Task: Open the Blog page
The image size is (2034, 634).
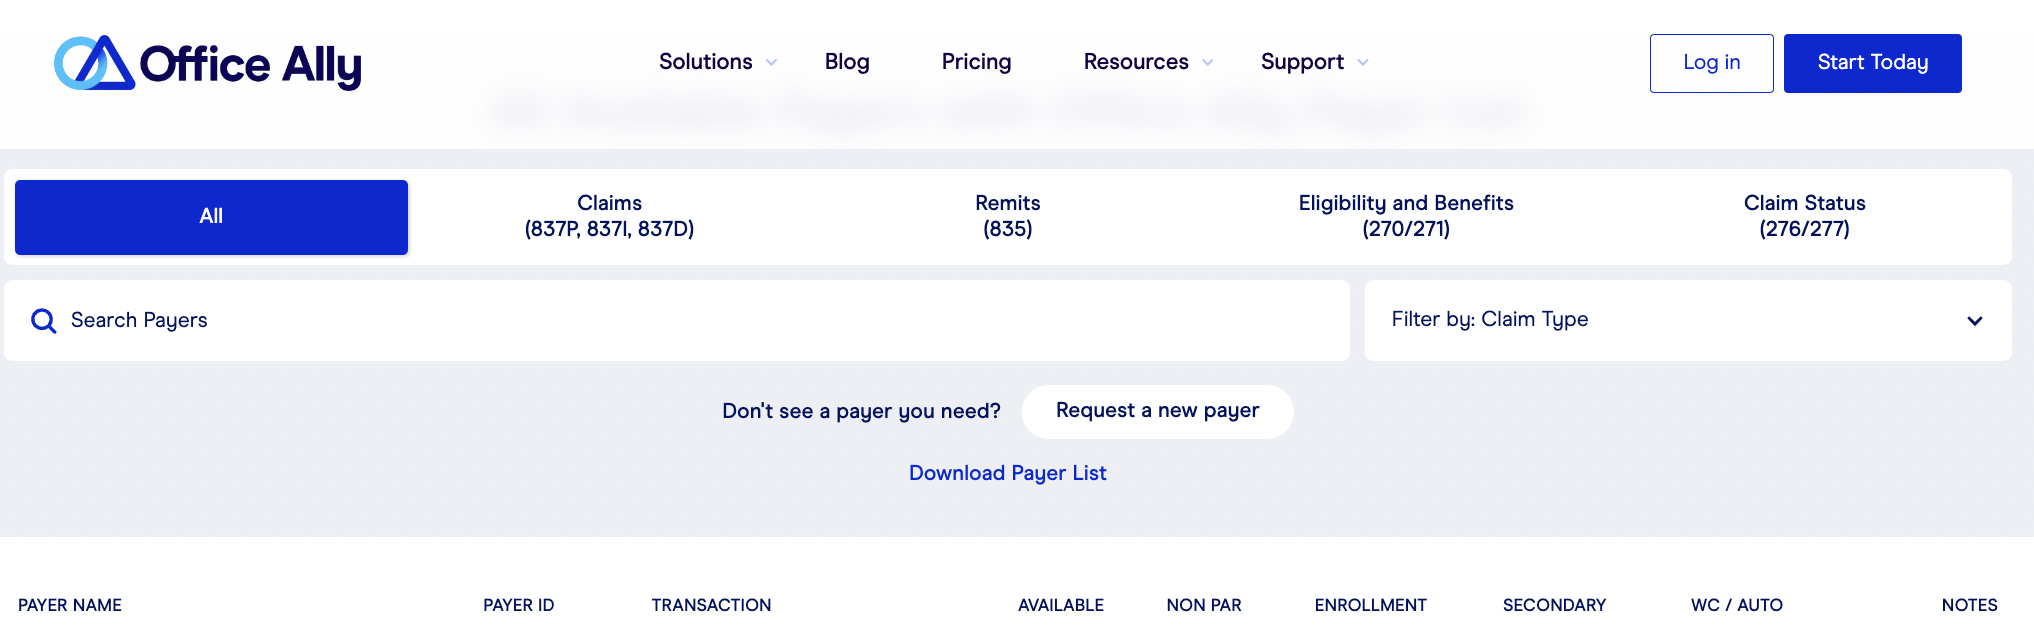Action: (846, 62)
